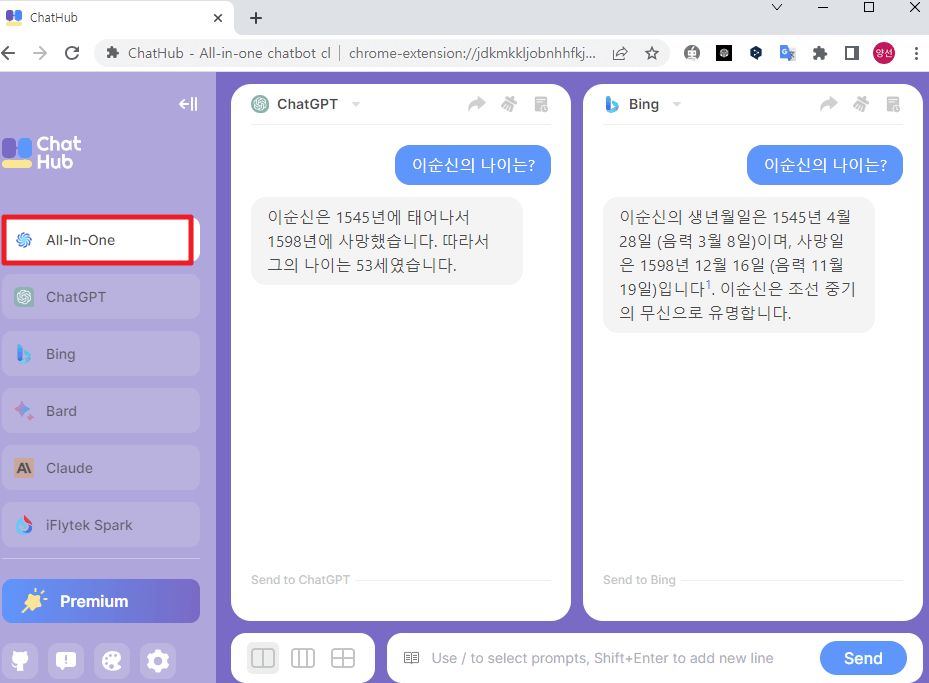929x683 pixels.
Task: Click the Send button
Action: pos(863,658)
